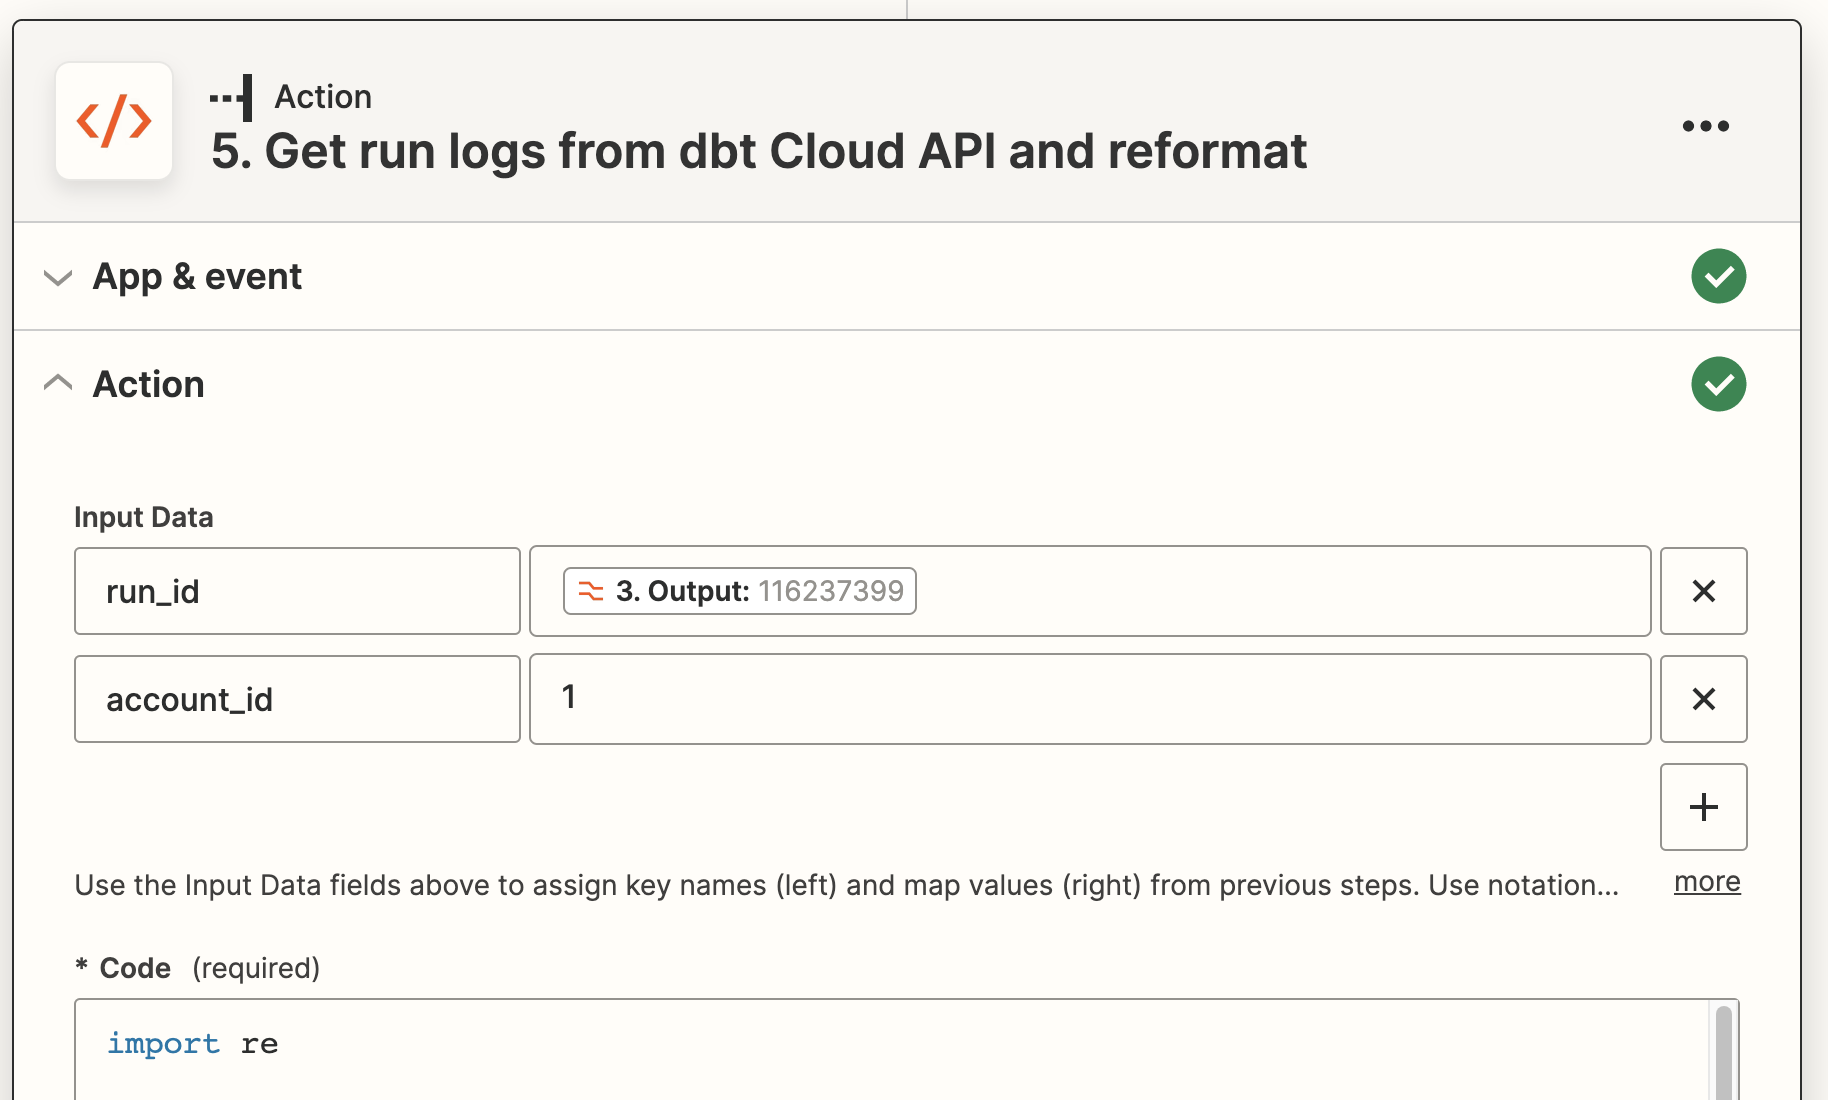Click the Action label header tab
This screenshot has width=1828, height=1100.
[x=322, y=96]
